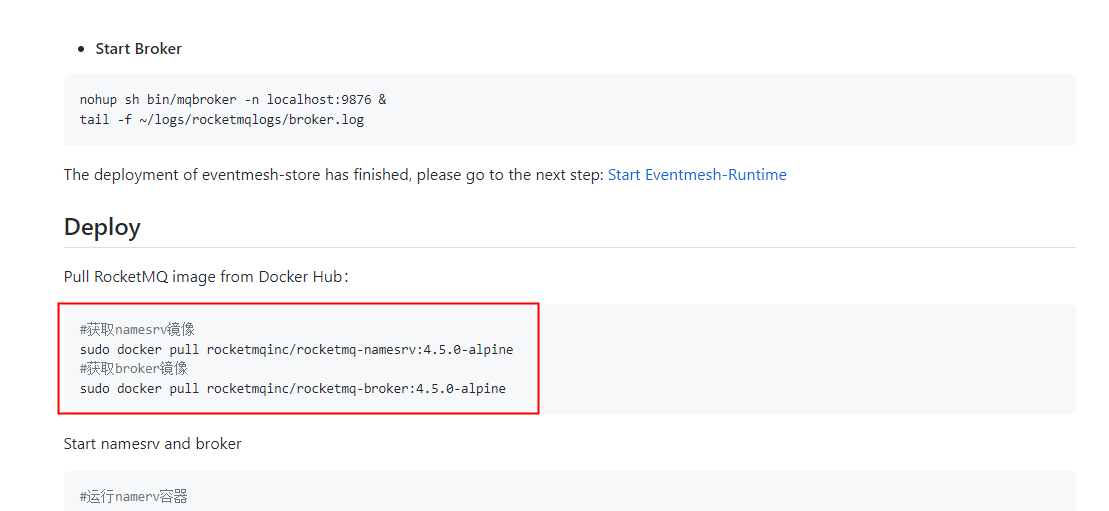Screen dimensions: 1109x511
Task: Click the nohup sh bin/mqbroker command line
Action: tap(233, 100)
